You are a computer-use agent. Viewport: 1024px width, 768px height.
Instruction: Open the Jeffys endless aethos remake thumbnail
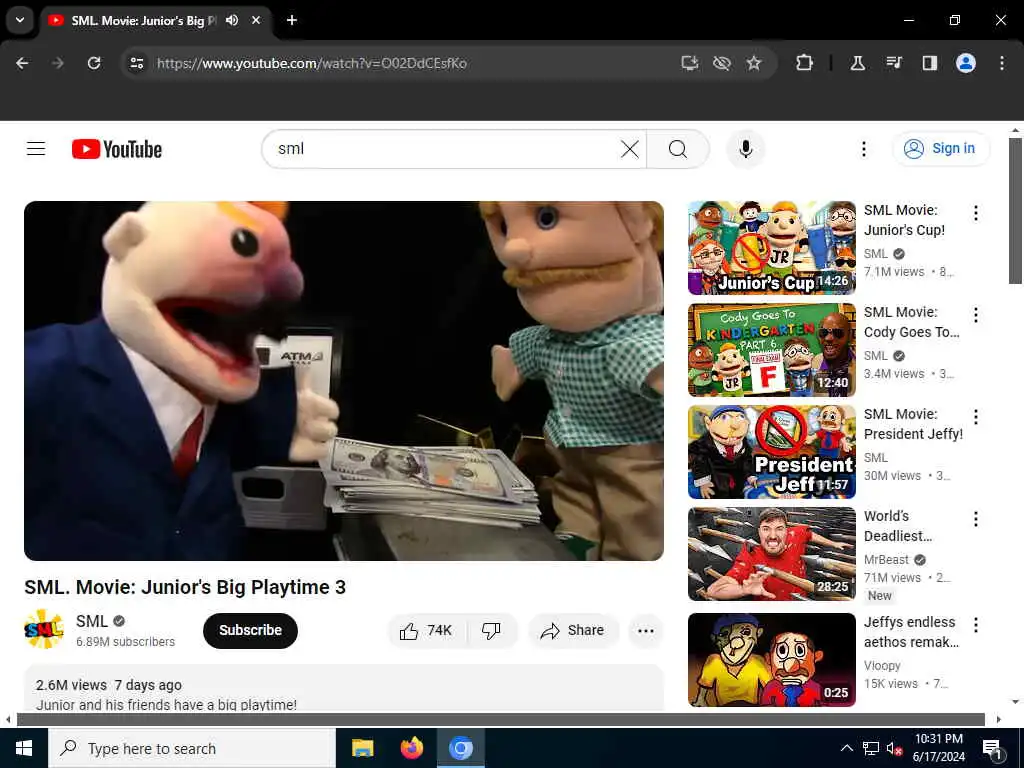tap(771, 660)
